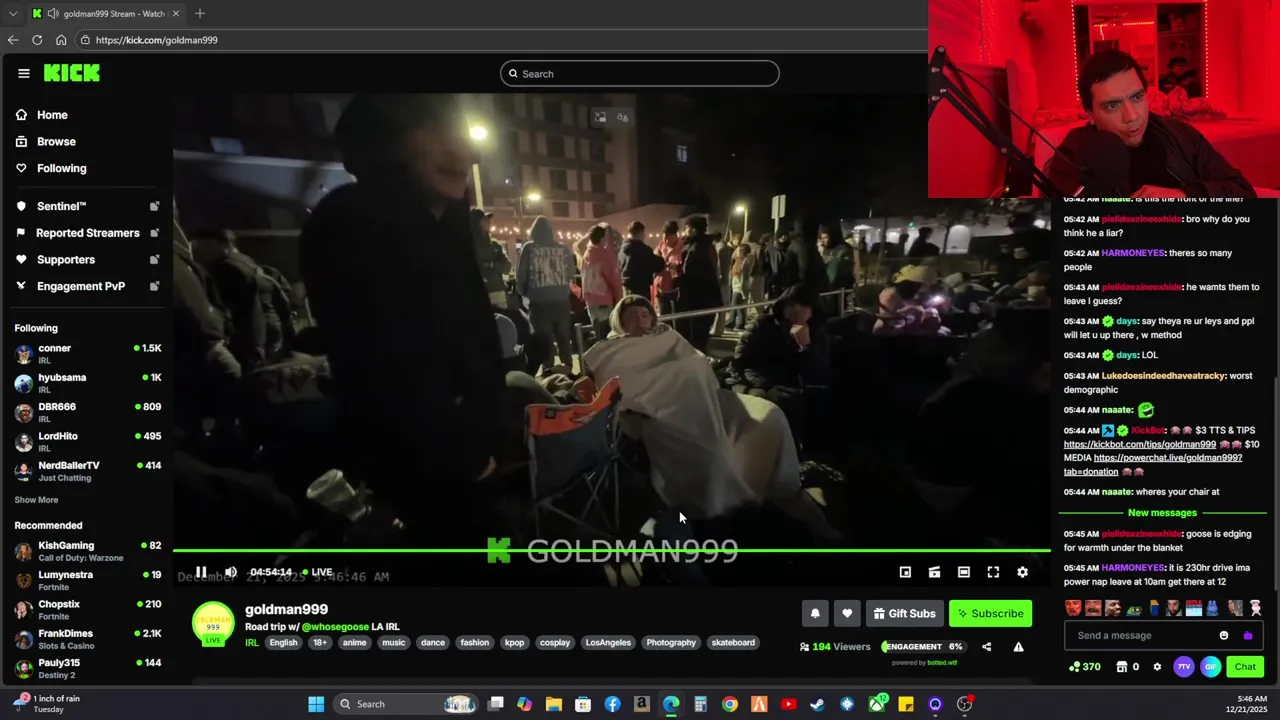This screenshot has height=720, width=1280.
Task: Create a clip with clapperboard icon
Action: coord(934,572)
